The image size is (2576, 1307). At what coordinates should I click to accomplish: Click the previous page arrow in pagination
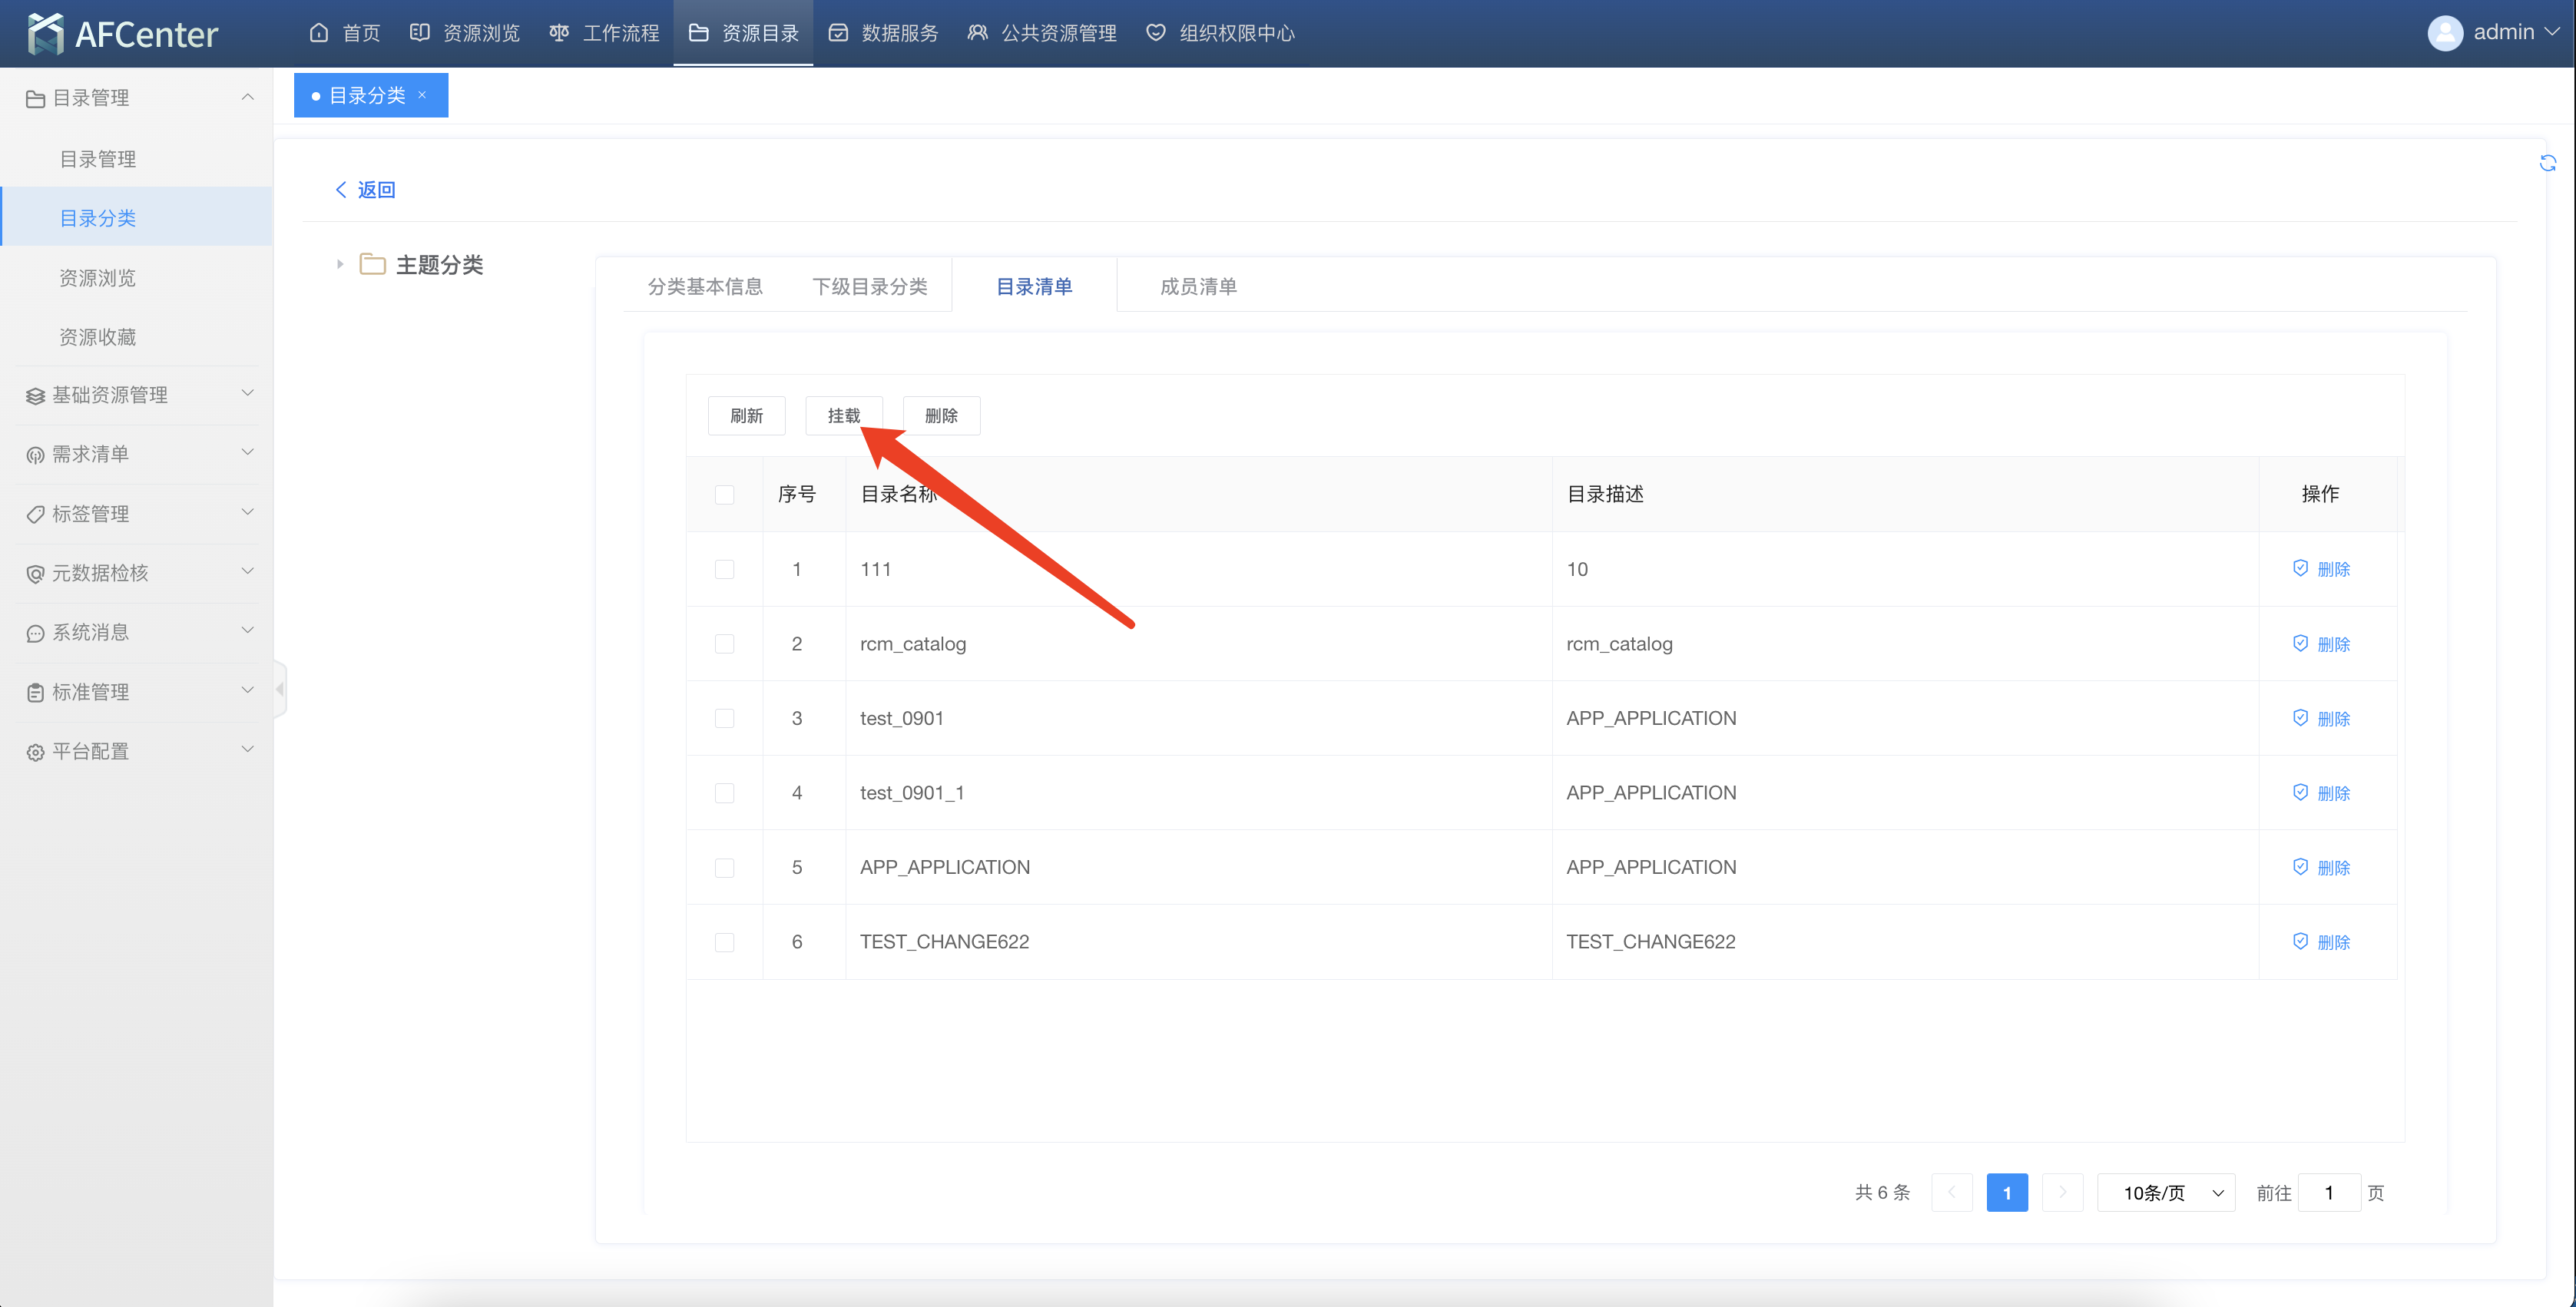(x=1951, y=1192)
